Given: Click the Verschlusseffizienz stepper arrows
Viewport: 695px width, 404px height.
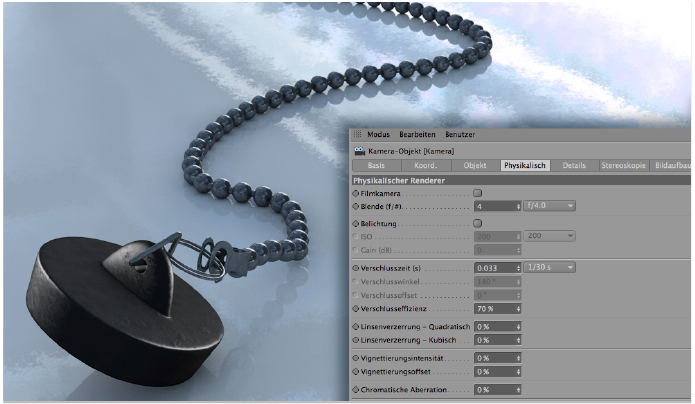Looking at the screenshot, I should coord(518,309).
